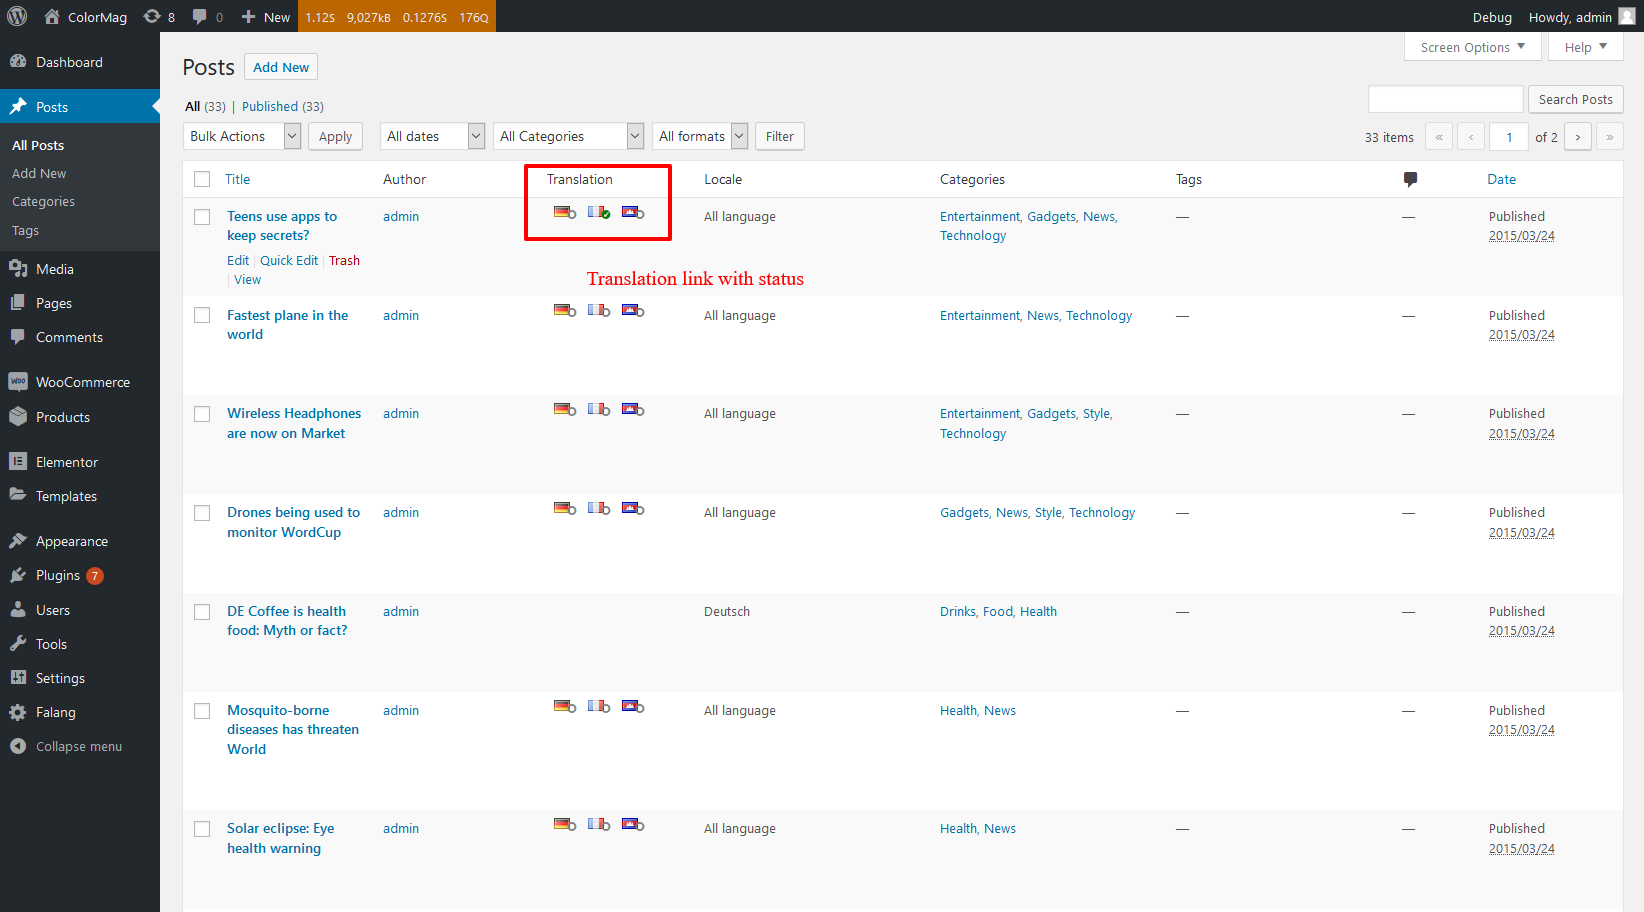Check the DE Coffee is health food checkbox
Image resolution: width=1644 pixels, height=912 pixels.
coord(202,612)
